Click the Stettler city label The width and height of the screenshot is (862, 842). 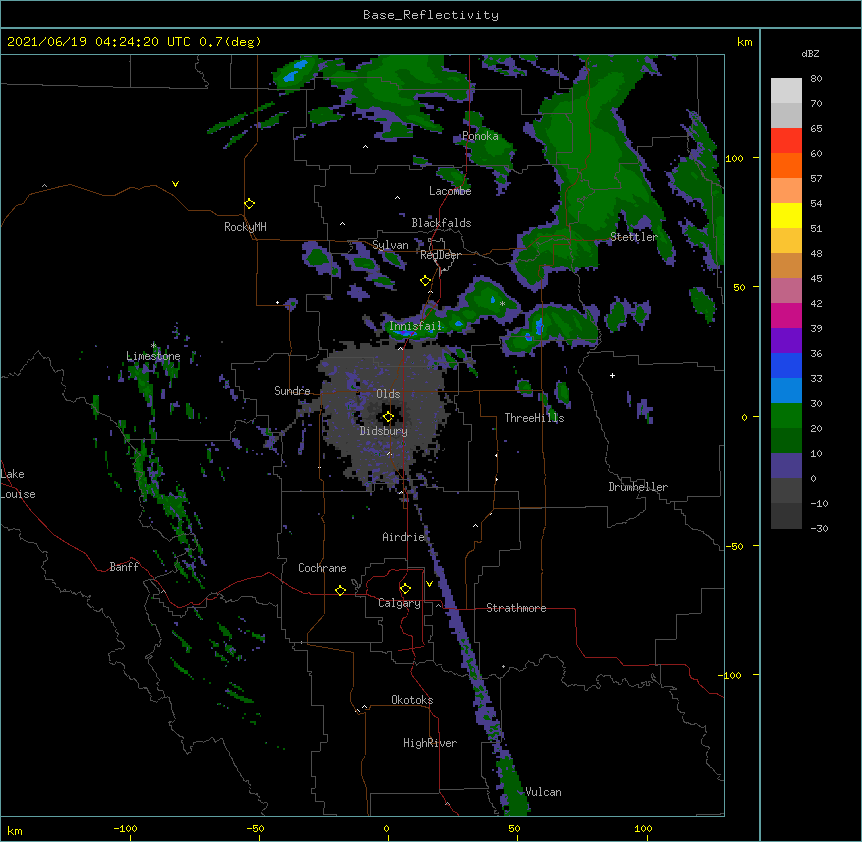[634, 237]
